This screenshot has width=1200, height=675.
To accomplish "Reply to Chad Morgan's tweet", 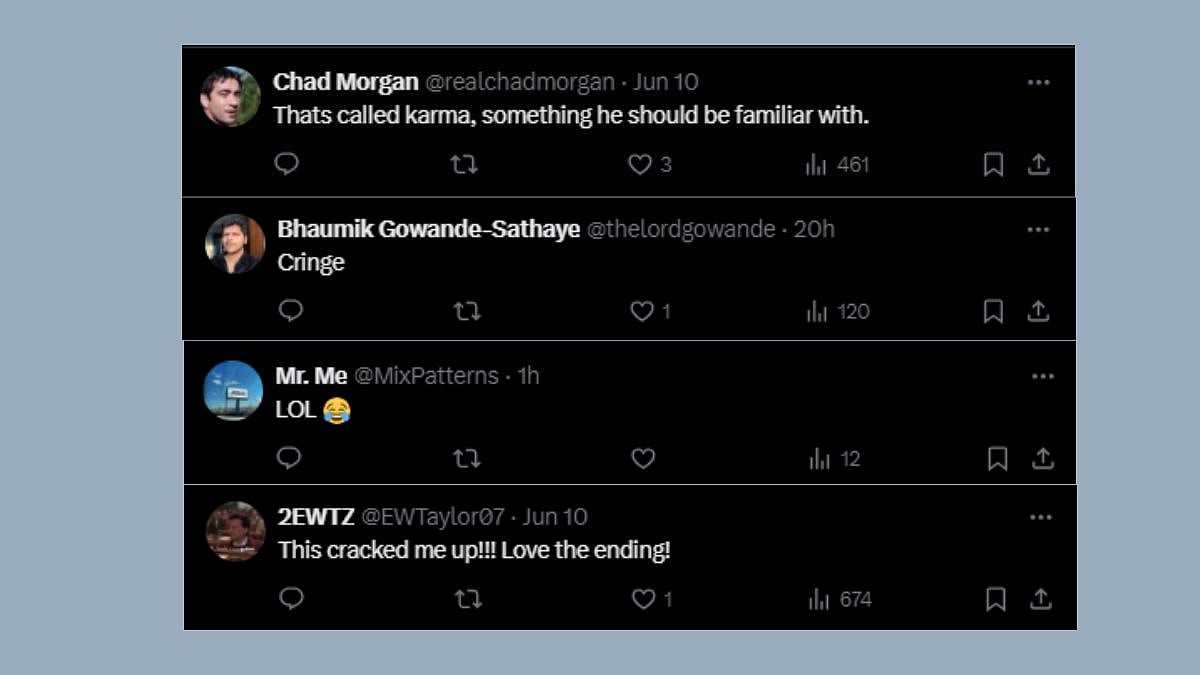I will 287,164.
